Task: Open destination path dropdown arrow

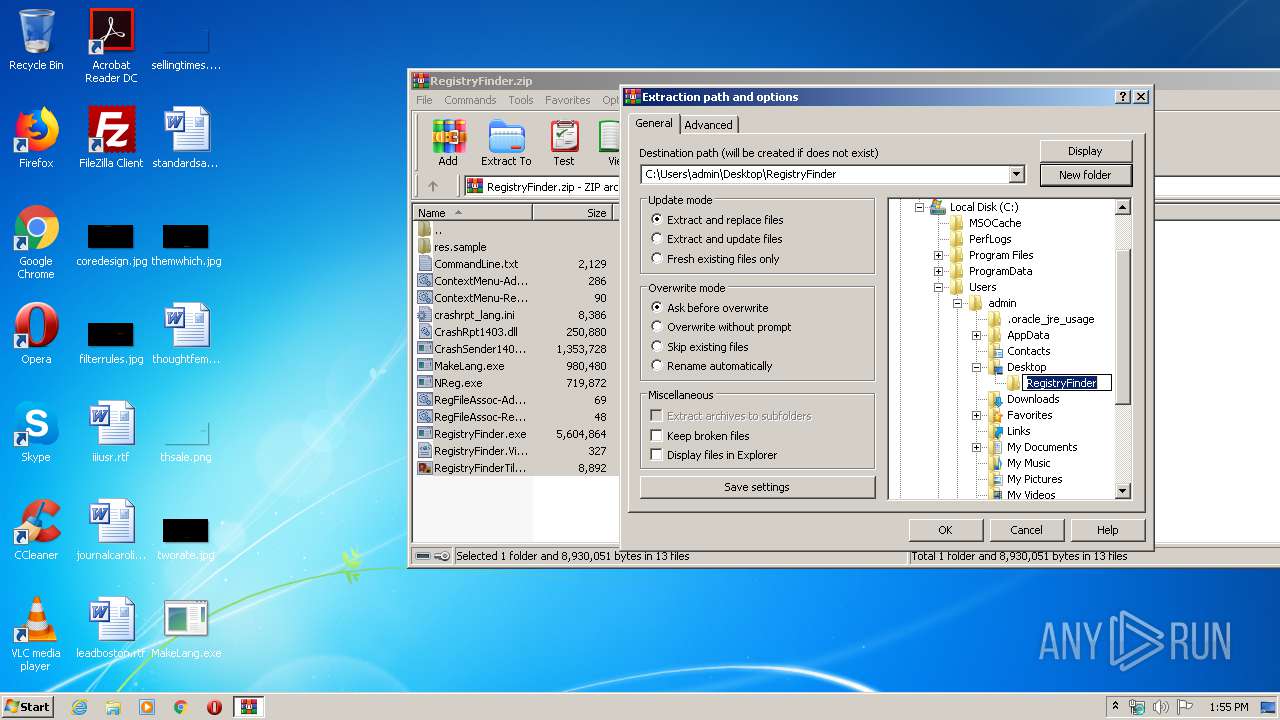Action: (x=1017, y=174)
